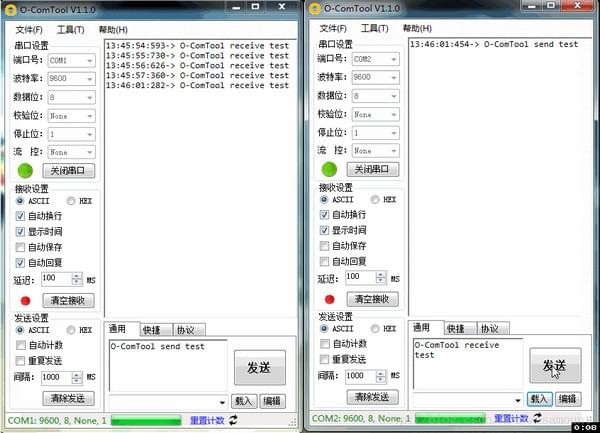Viewport: 600px width, 433px height.
Task: Click the refresh counter arrows icon in COM1 status bar
Action: click(233, 420)
